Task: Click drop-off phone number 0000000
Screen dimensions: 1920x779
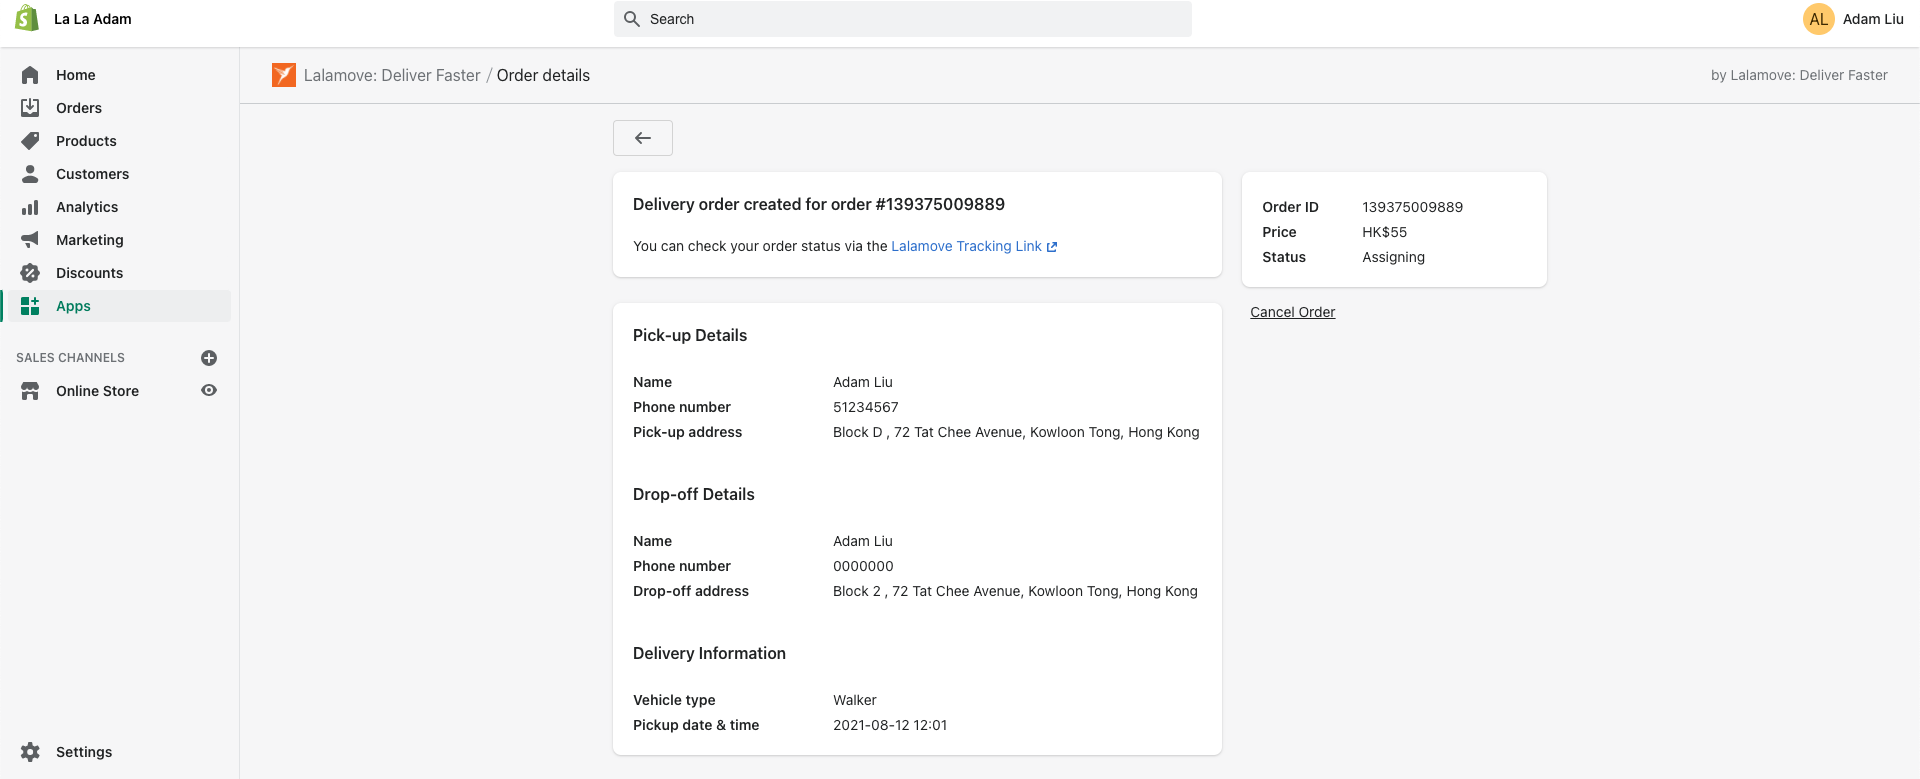Action: (x=863, y=566)
